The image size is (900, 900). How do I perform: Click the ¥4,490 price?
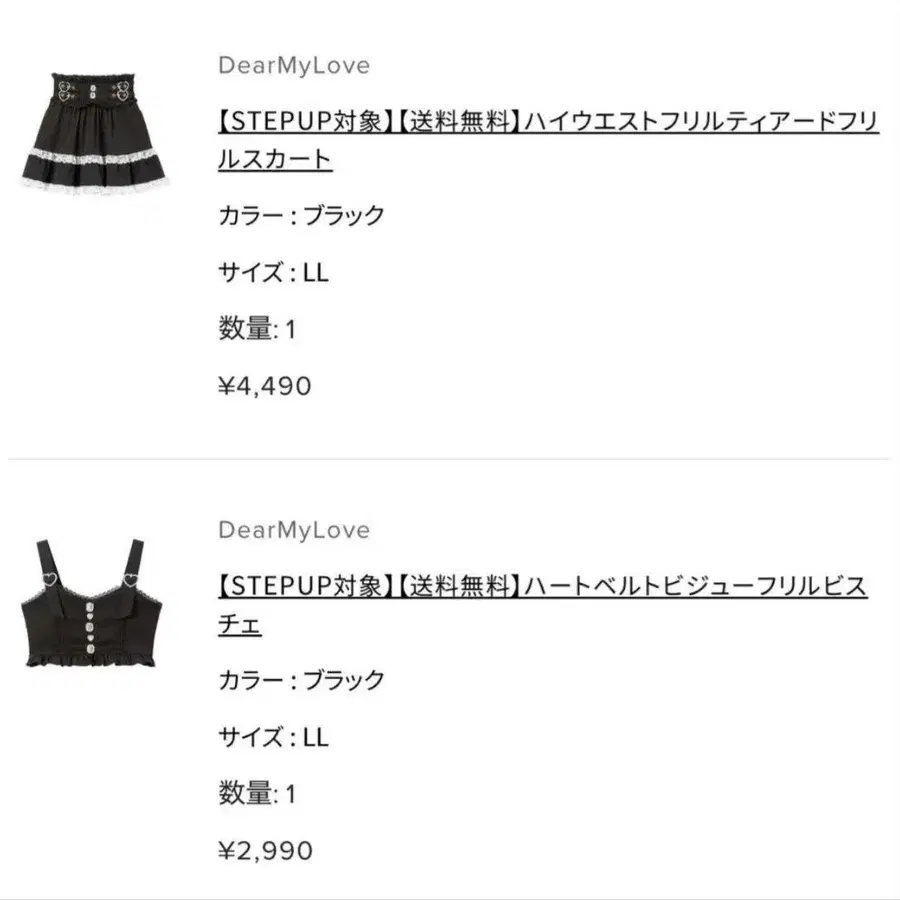(x=265, y=386)
